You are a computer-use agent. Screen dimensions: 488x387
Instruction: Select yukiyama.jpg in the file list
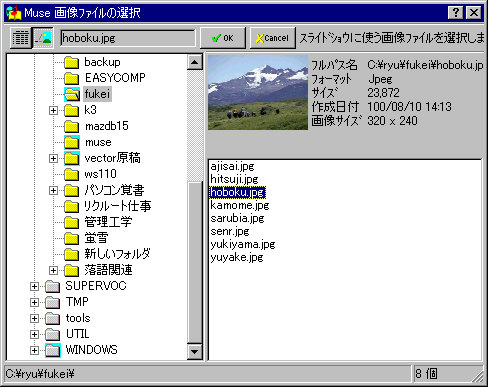tap(243, 244)
